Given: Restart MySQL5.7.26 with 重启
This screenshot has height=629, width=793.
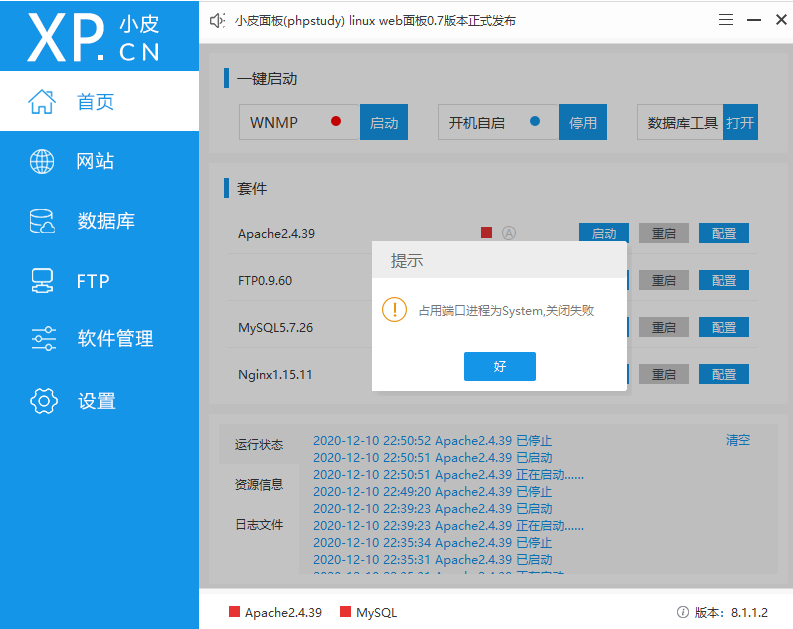Looking at the screenshot, I should click(x=664, y=327).
